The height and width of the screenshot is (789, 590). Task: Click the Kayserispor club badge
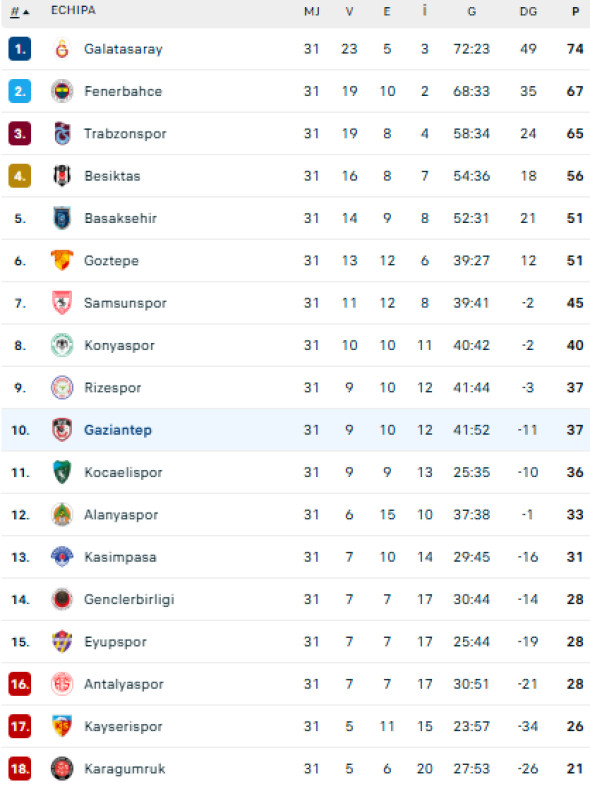(x=62, y=726)
